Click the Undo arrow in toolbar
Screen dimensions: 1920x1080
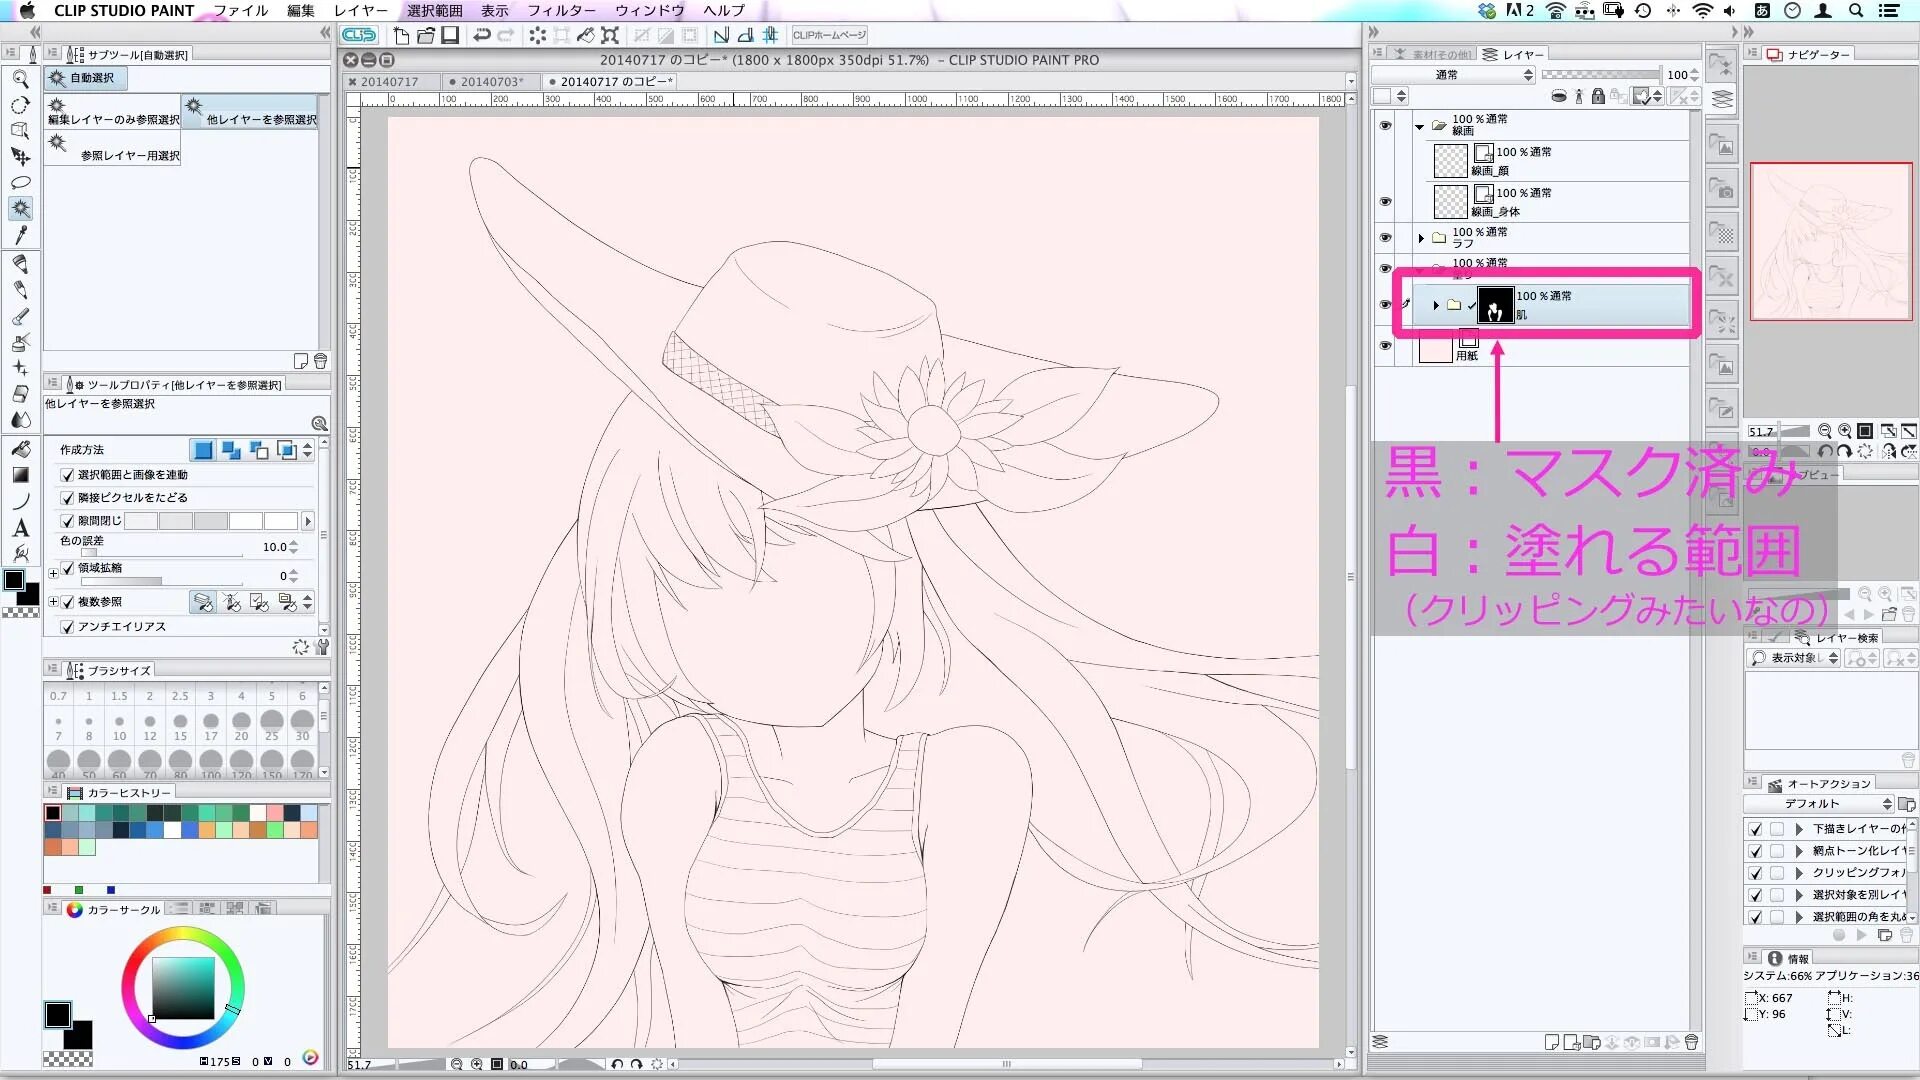click(481, 36)
